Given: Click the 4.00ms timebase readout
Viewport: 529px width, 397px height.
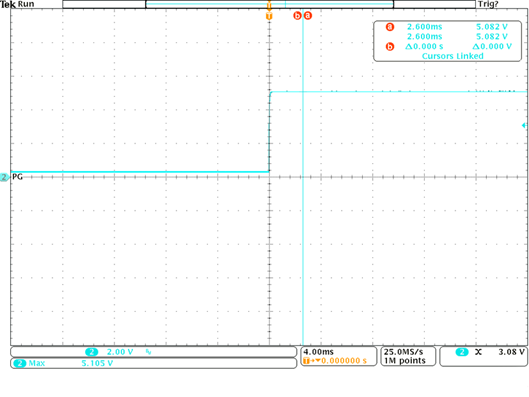Looking at the screenshot, I should coord(318,352).
